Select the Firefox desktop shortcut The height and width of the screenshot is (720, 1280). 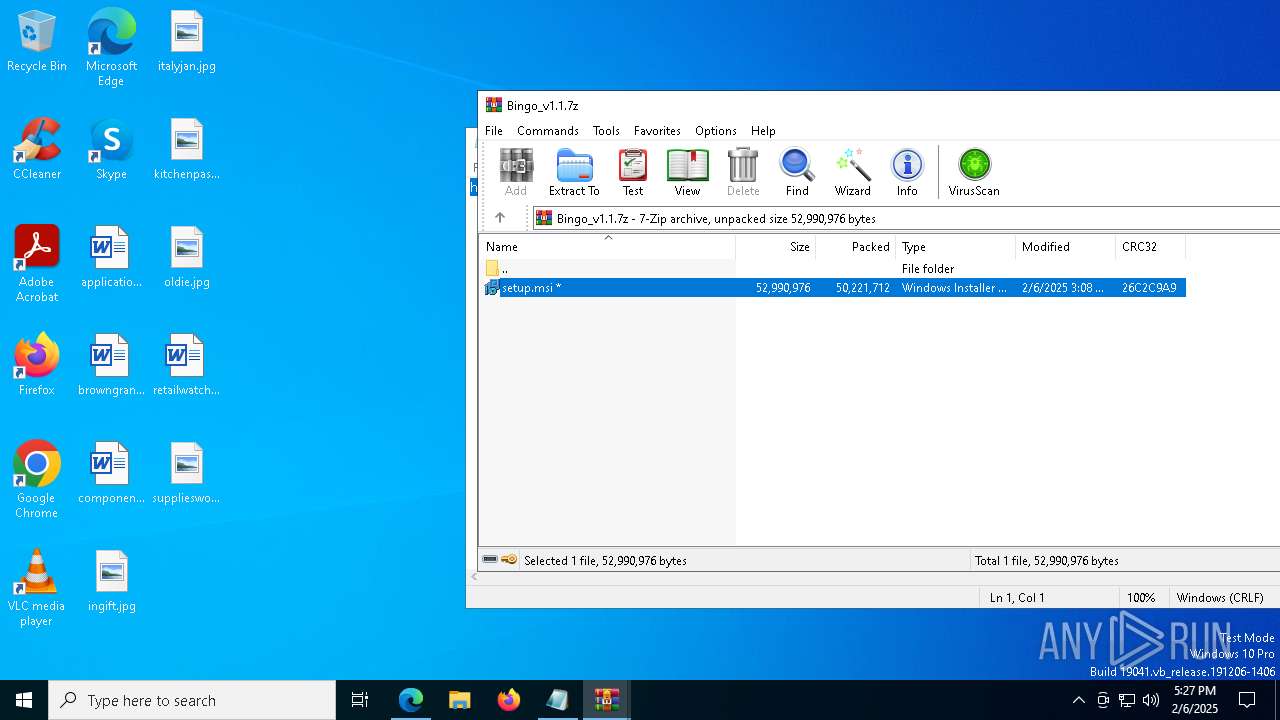click(37, 365)
